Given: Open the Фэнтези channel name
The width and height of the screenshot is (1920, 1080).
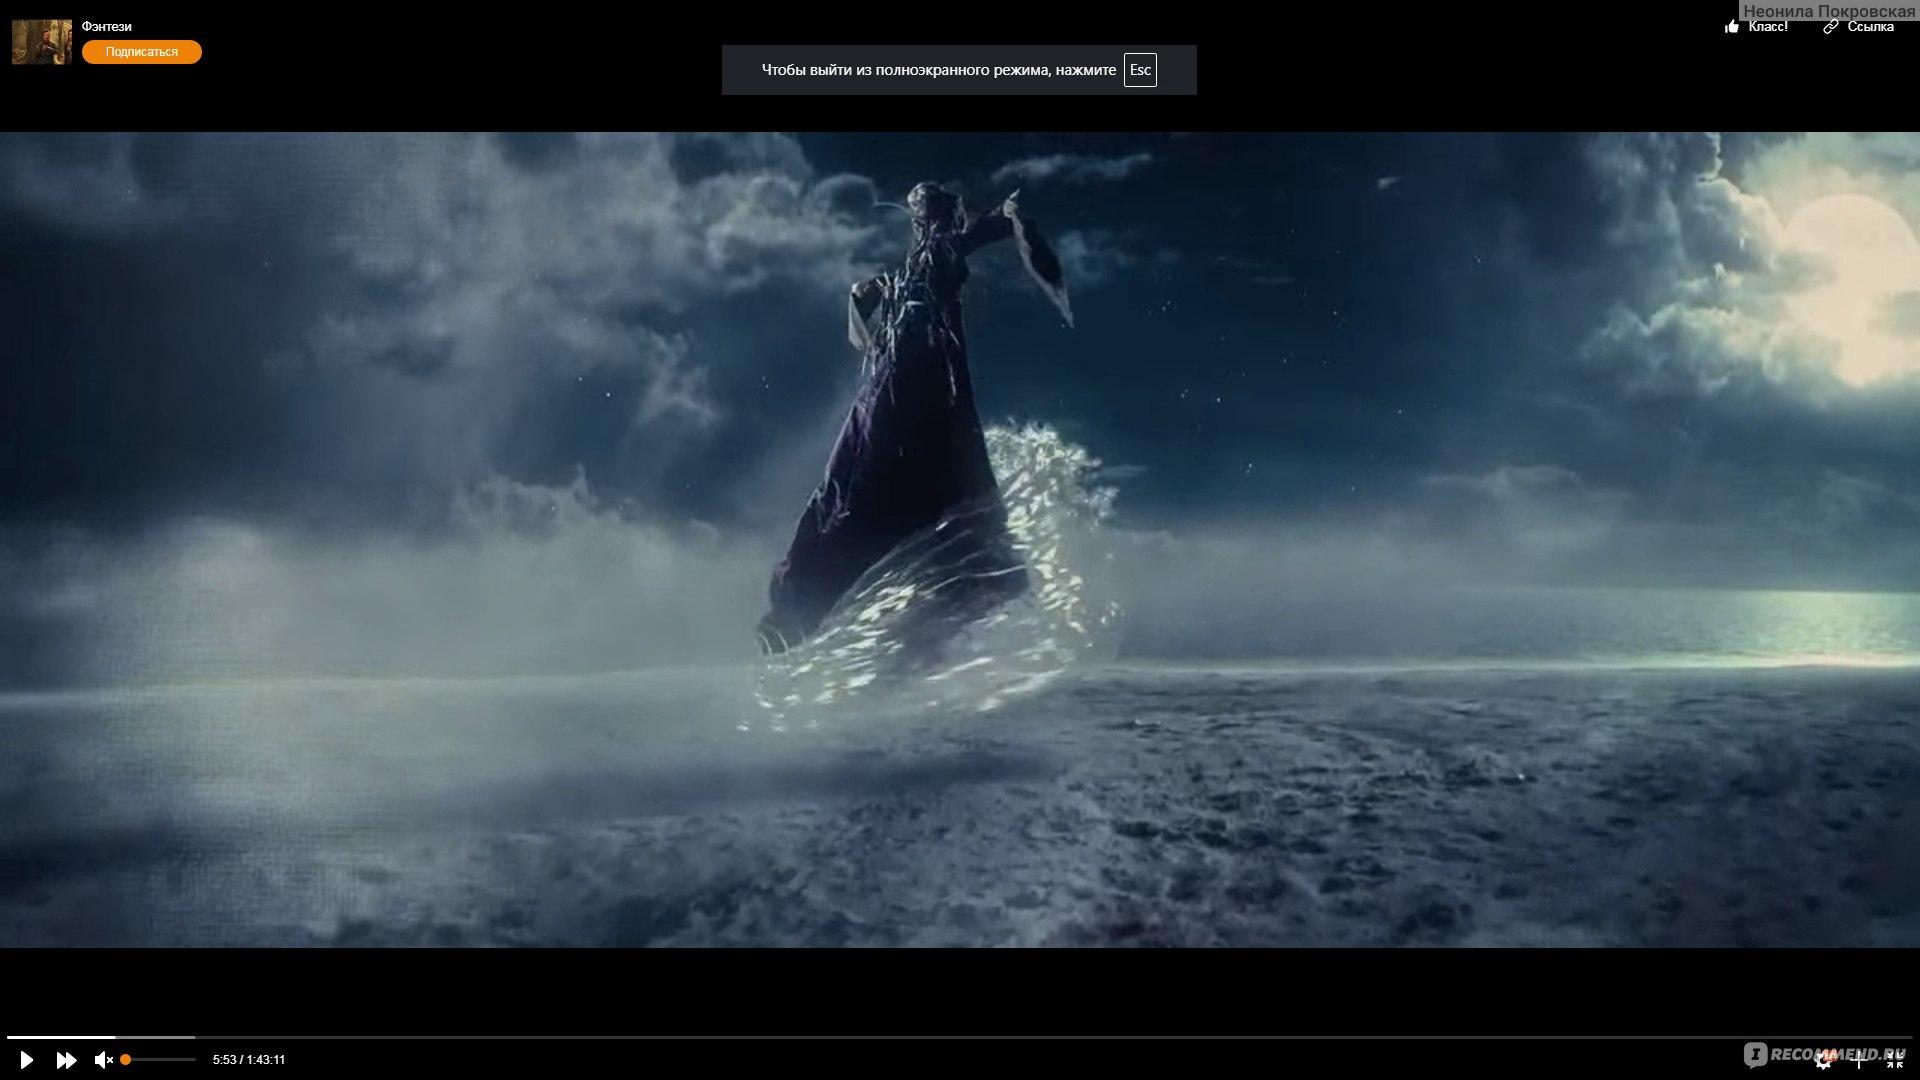Looking at the screenshot, I should (x=107, y=27).
